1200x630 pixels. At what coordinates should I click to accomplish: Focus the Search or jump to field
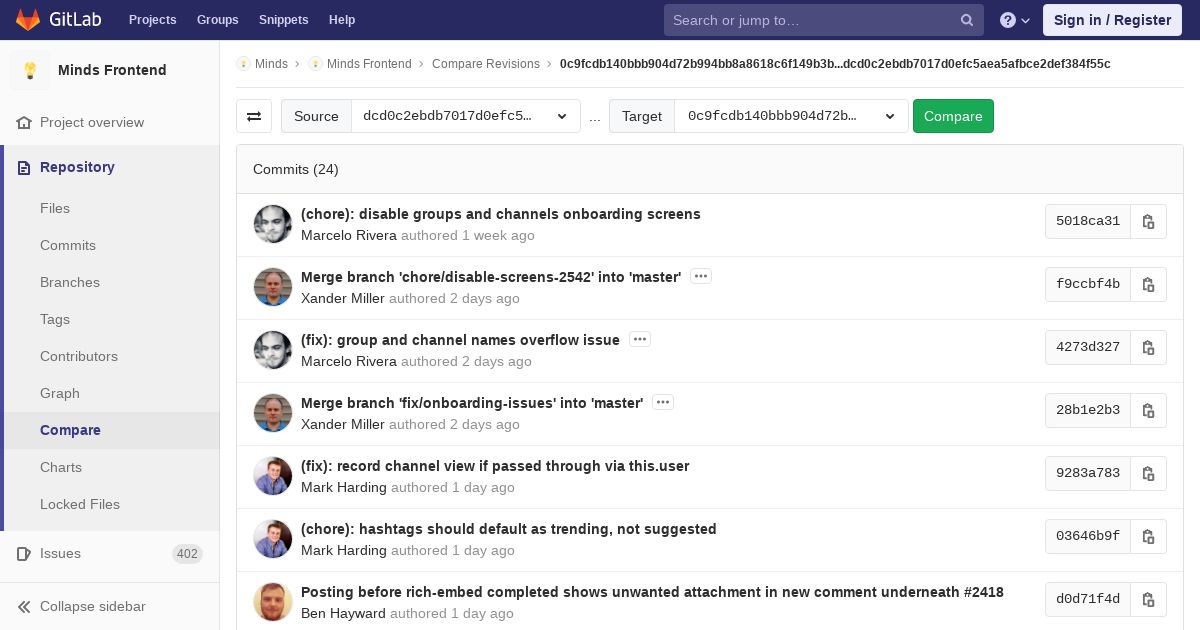click(x=810, y=20)
